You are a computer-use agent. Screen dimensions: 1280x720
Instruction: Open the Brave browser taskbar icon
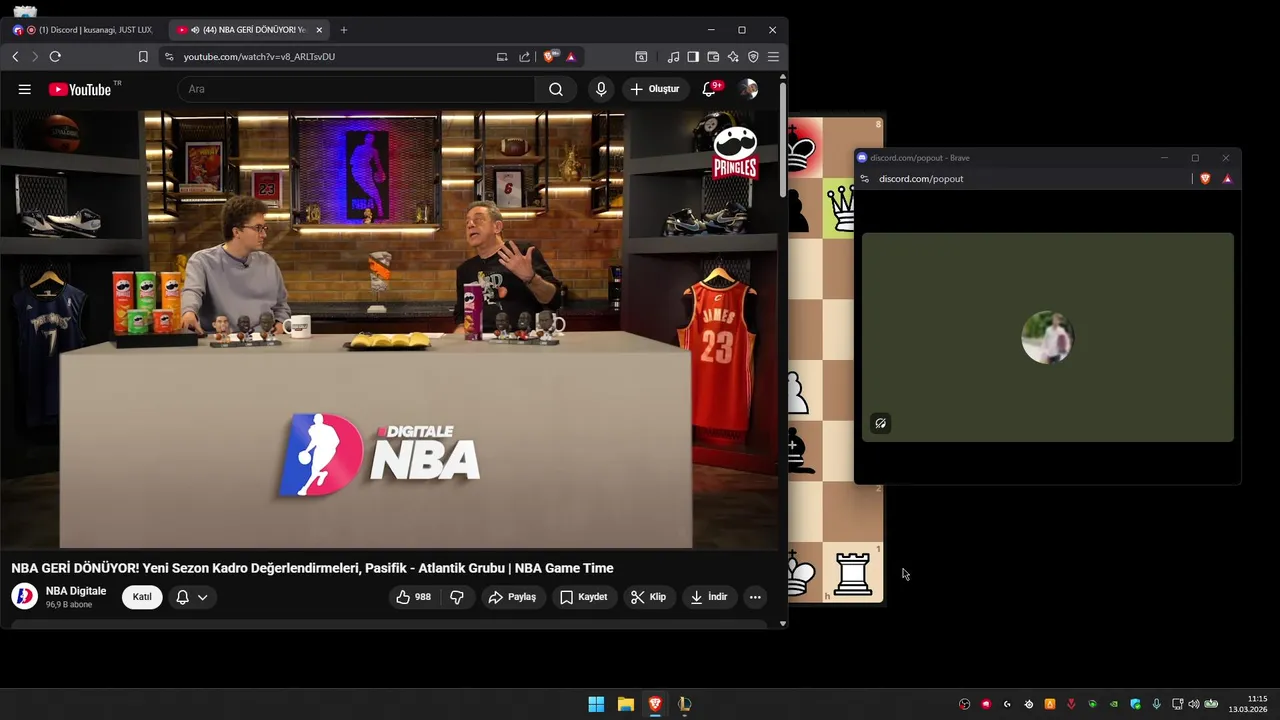tap(655, 704)
